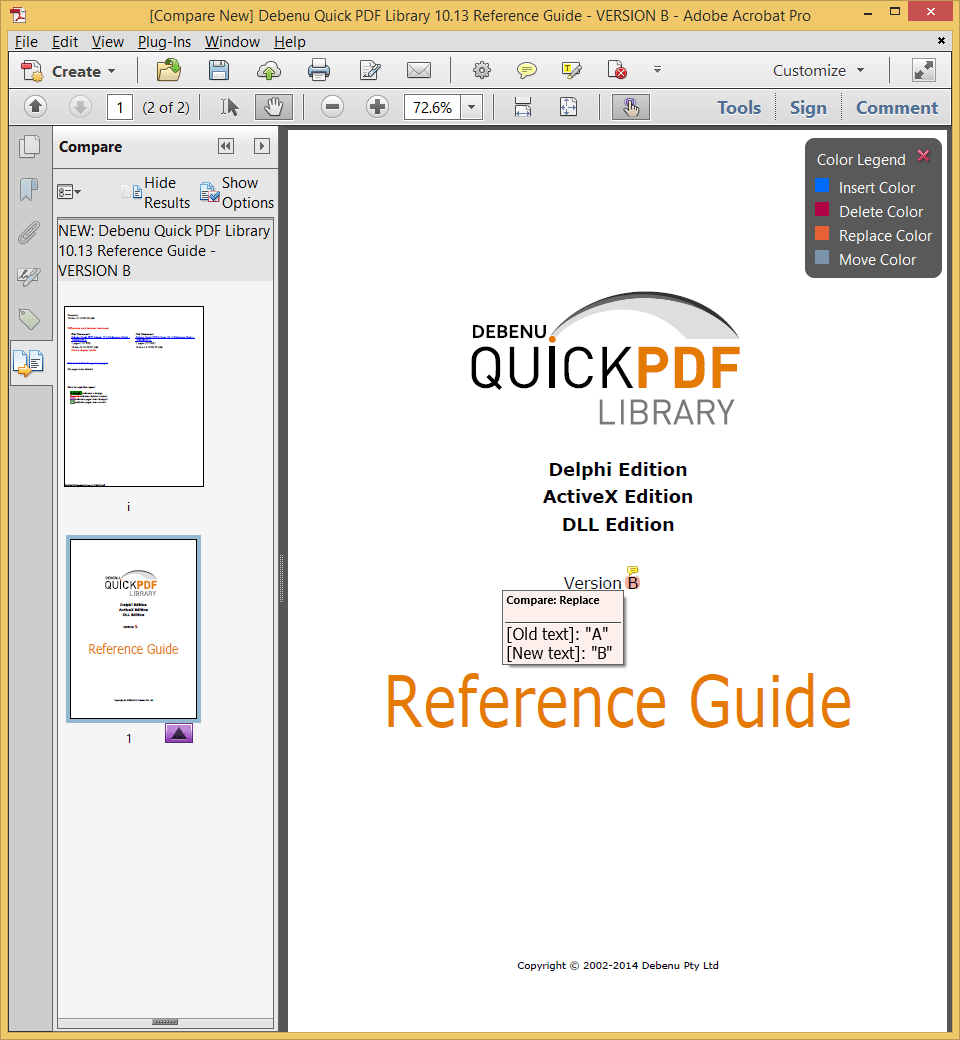Click Hide Results in Compare panel
Image resolution: width=960 pixels, height=1040 pixels.
(x=157, y=192)
